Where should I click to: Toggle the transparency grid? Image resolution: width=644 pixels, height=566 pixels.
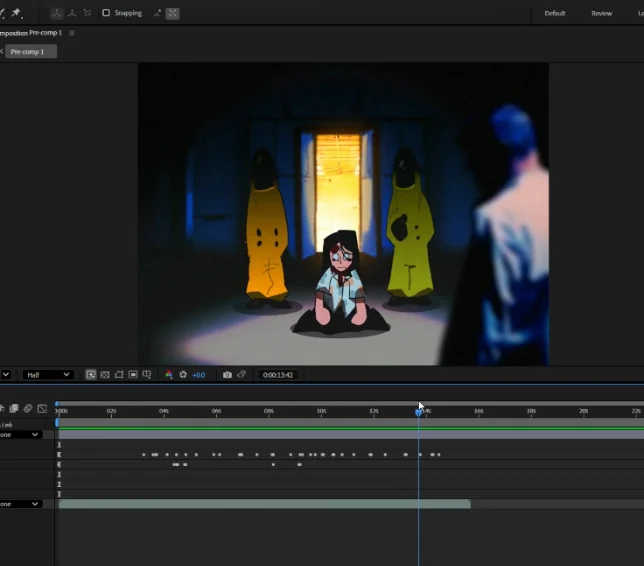click(x=105, y=375)
